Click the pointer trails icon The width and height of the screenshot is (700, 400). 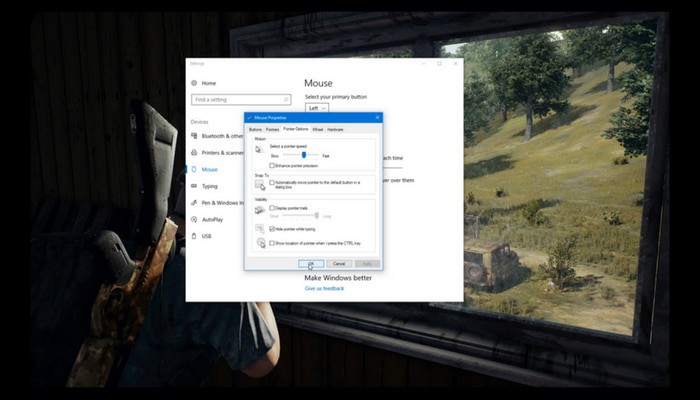click(x=260, y=210)
